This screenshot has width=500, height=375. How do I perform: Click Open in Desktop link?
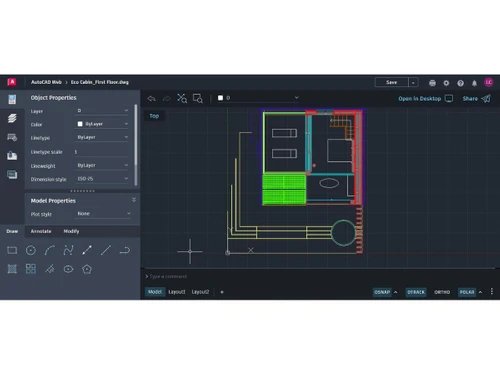pos(425,99)
